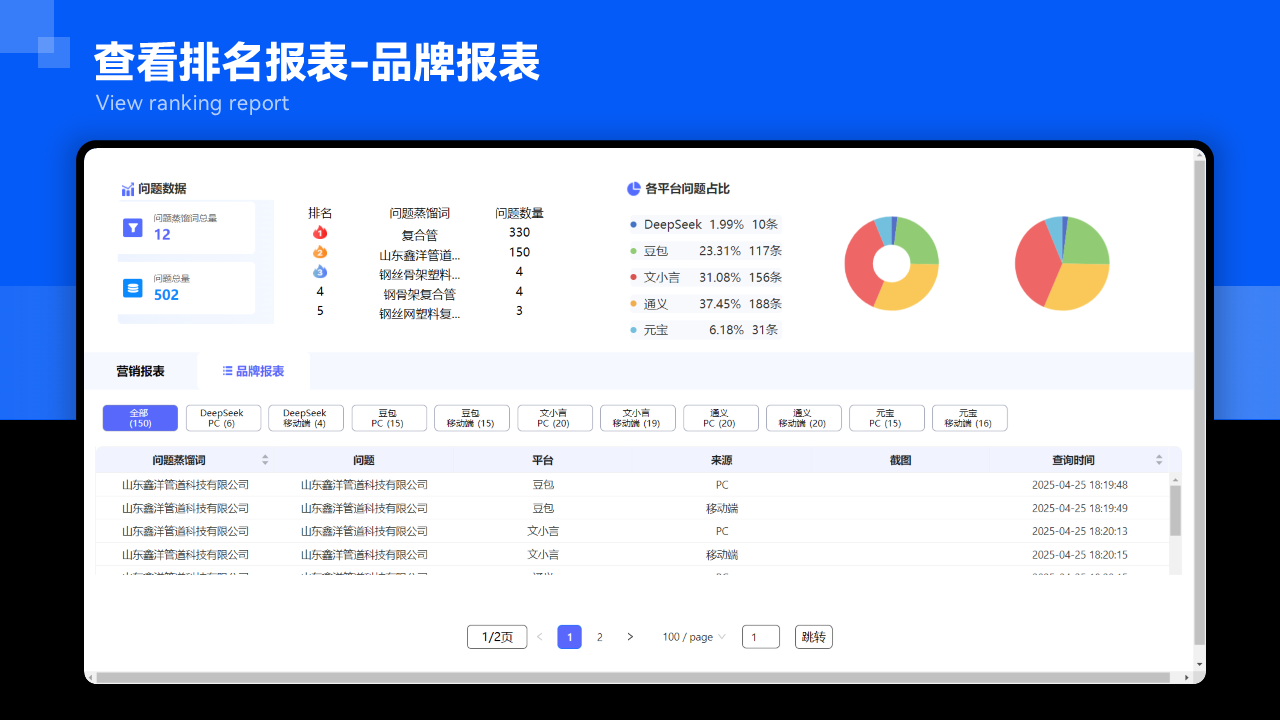Viewport: 1280px width, 720px height.
Task: Click the bar chart icon next to 问题数据
Action: click(x=127, y=189)
